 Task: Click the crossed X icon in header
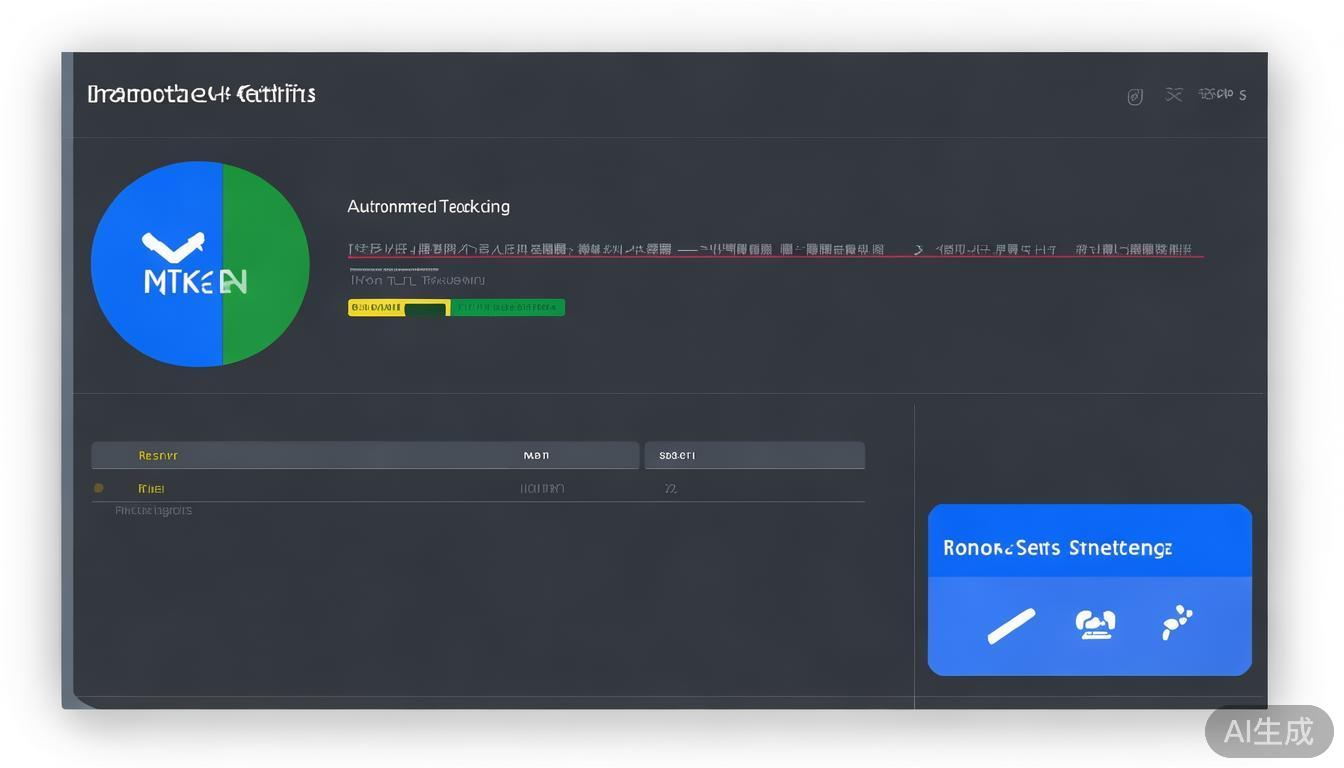pyautogui.click(x=1174, y=94)
